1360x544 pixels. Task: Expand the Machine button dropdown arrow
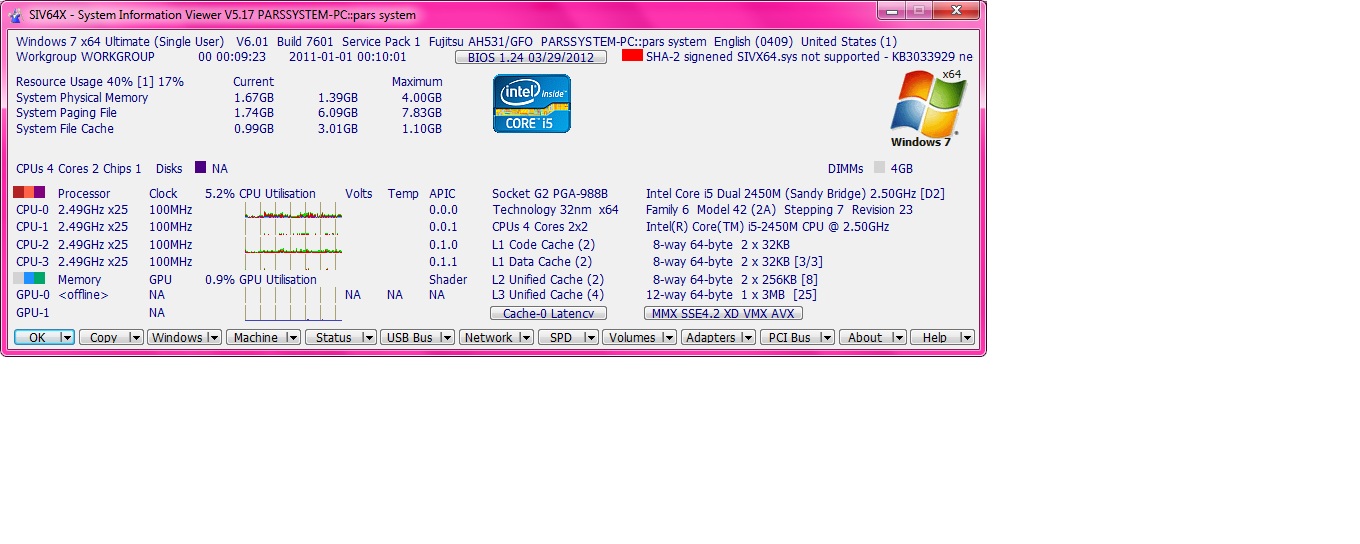293,338
